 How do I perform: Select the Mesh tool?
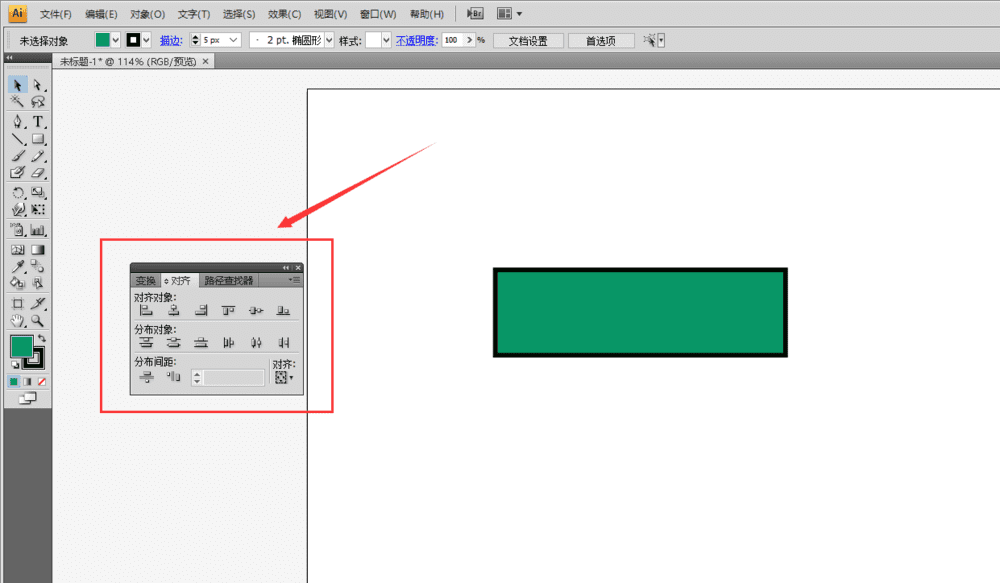click(x=18, y=250)
